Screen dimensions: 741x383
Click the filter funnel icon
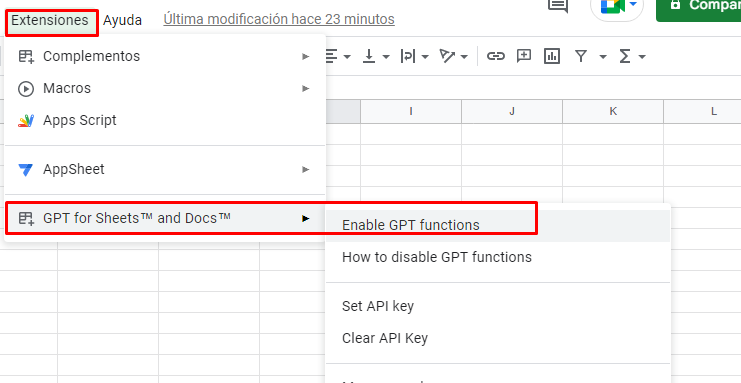coord(581,56)
